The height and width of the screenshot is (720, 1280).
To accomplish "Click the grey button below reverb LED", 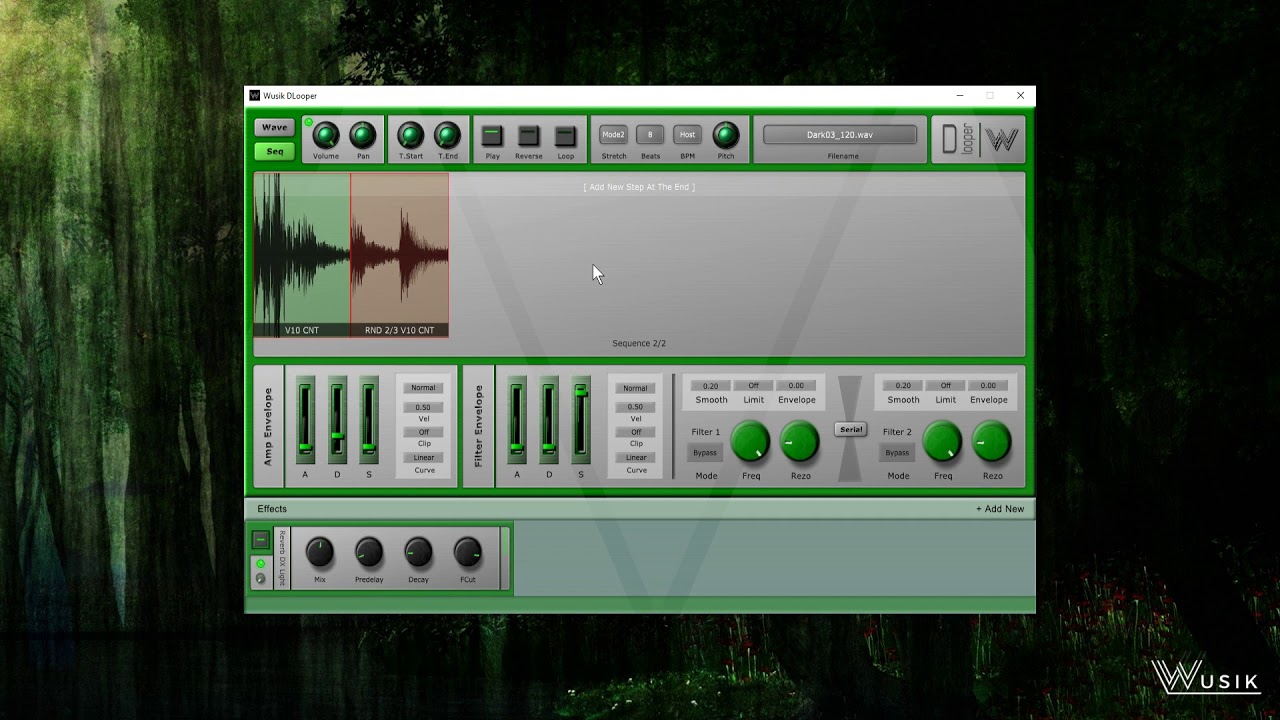I will point(261,578).
